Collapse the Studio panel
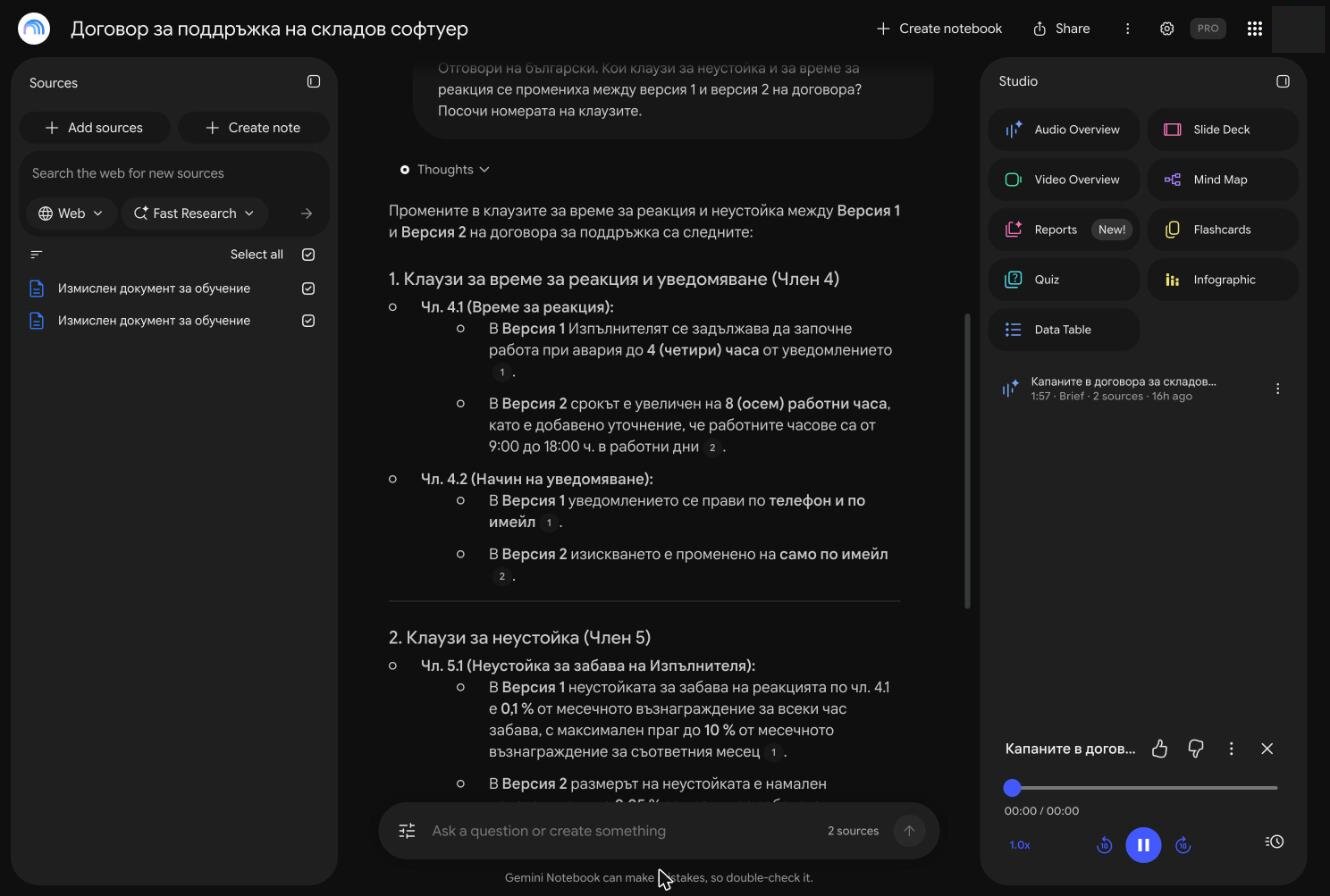The width and height of the screenshot is (1330, 896). 1283,81
